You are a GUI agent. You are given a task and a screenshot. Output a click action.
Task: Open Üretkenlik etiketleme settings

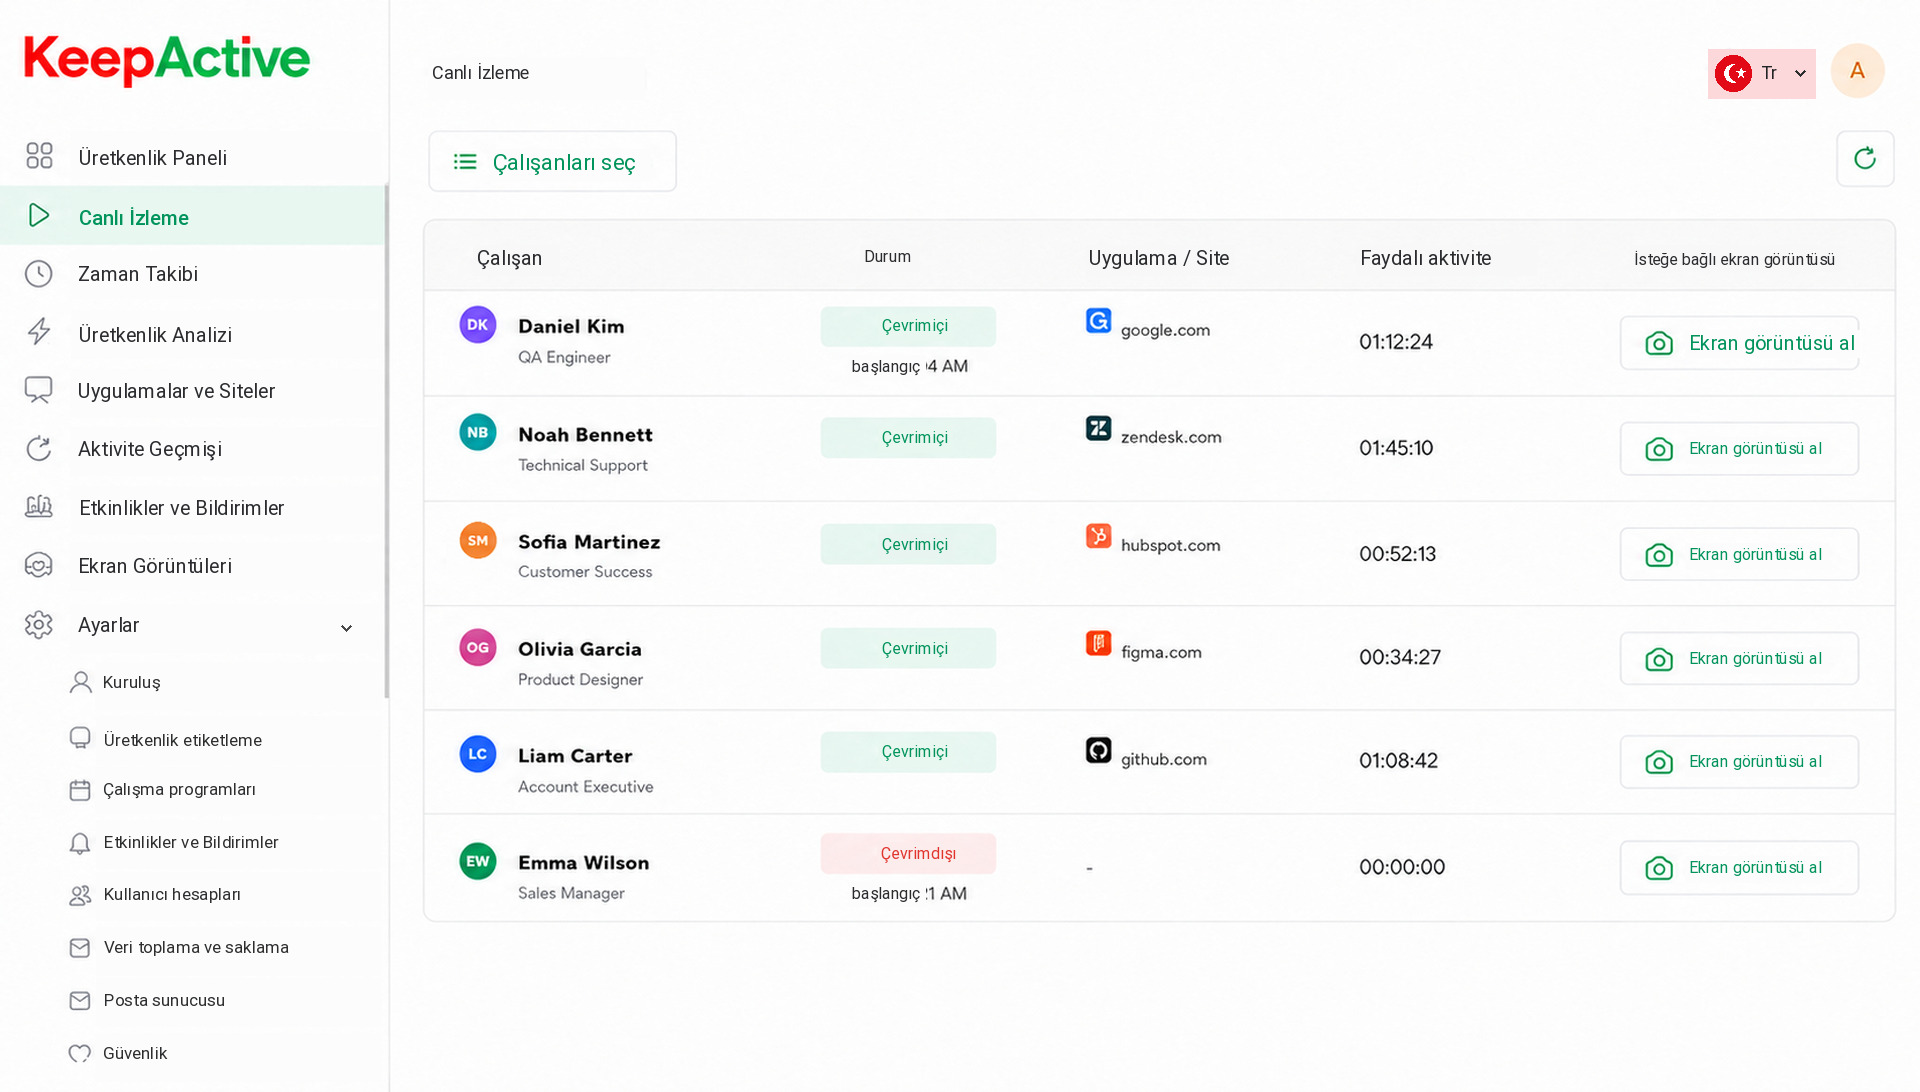pos(166,740)
